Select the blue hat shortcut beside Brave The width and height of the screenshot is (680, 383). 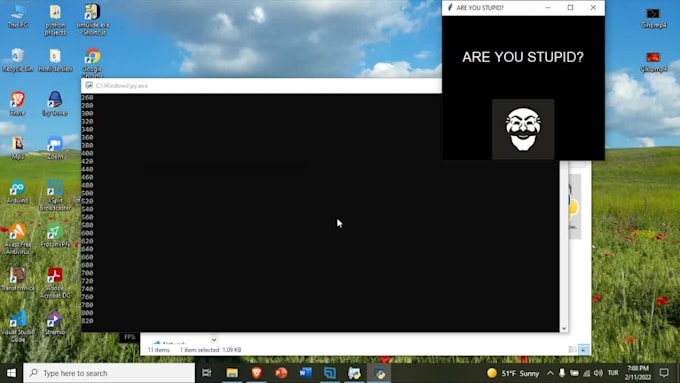[55, 104]
